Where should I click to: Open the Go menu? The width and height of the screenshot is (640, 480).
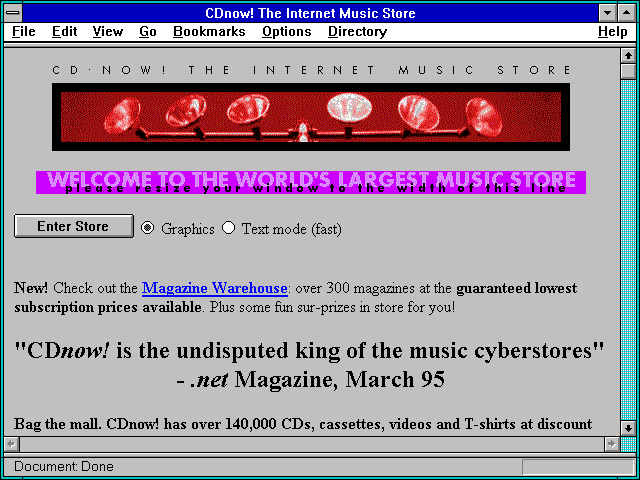[x=148, y=32]
